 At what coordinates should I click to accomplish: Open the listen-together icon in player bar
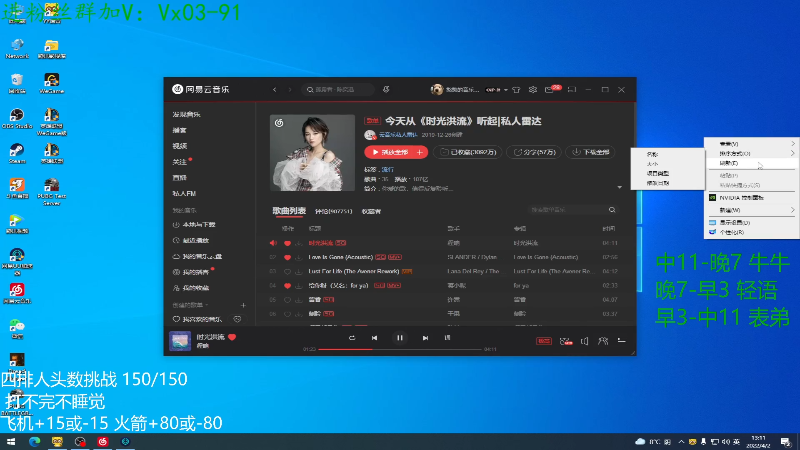pyautogui.click(x=603, y=341)
